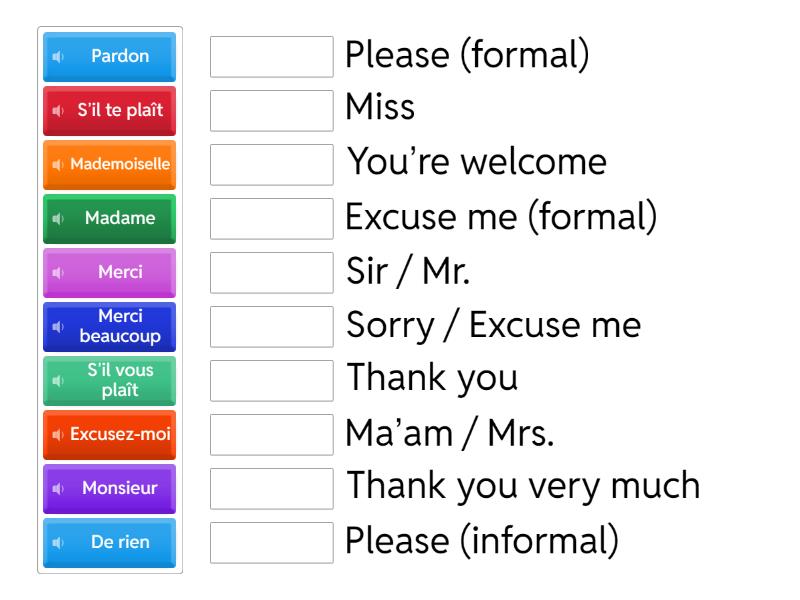Click the answer box for Sir / Mr.

coord(272,272)
